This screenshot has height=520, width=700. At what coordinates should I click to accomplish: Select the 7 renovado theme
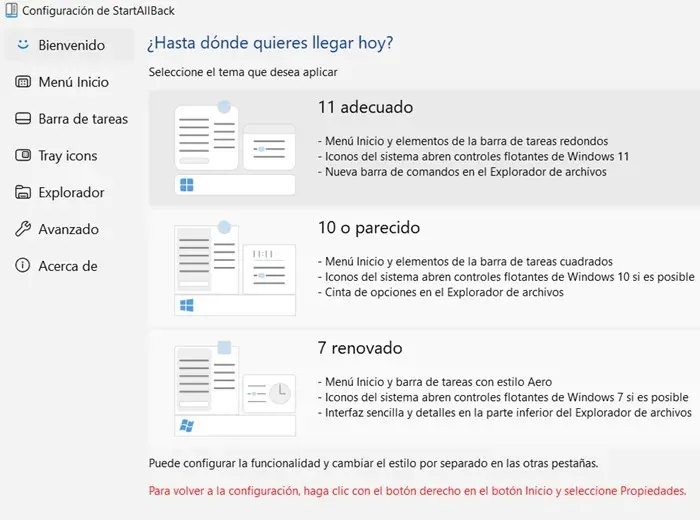(424, 389)
